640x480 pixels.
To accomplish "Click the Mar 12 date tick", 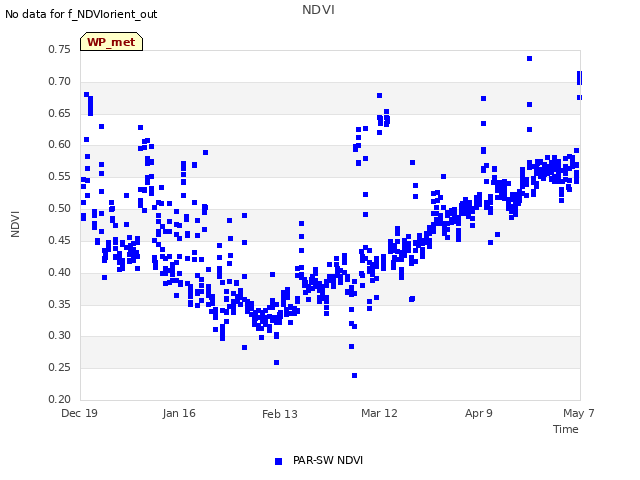I will pos(379,413).
